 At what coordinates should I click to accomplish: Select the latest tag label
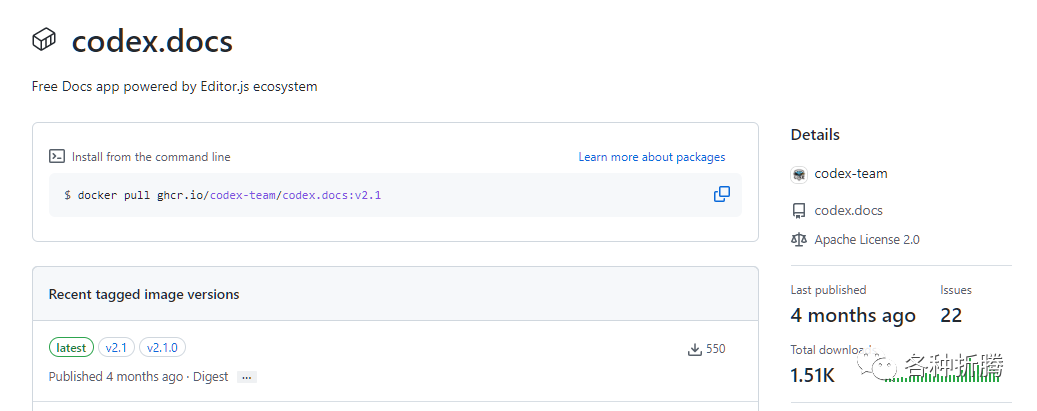point(71,347)
